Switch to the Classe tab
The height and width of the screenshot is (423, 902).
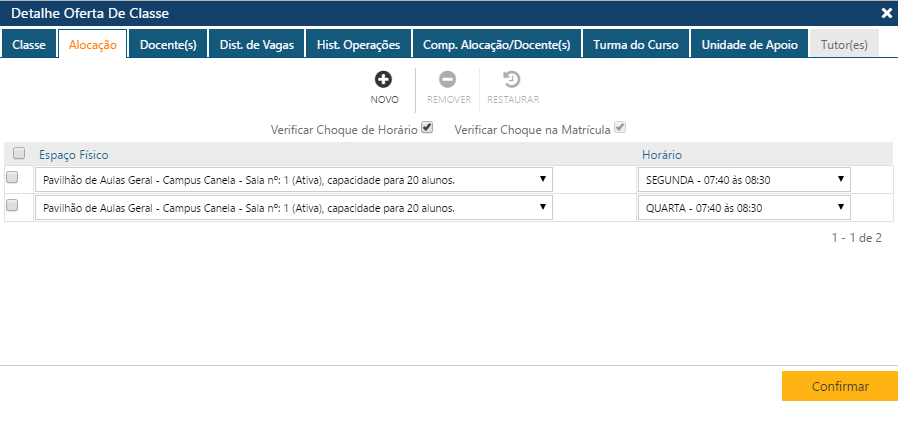point(29,45)
